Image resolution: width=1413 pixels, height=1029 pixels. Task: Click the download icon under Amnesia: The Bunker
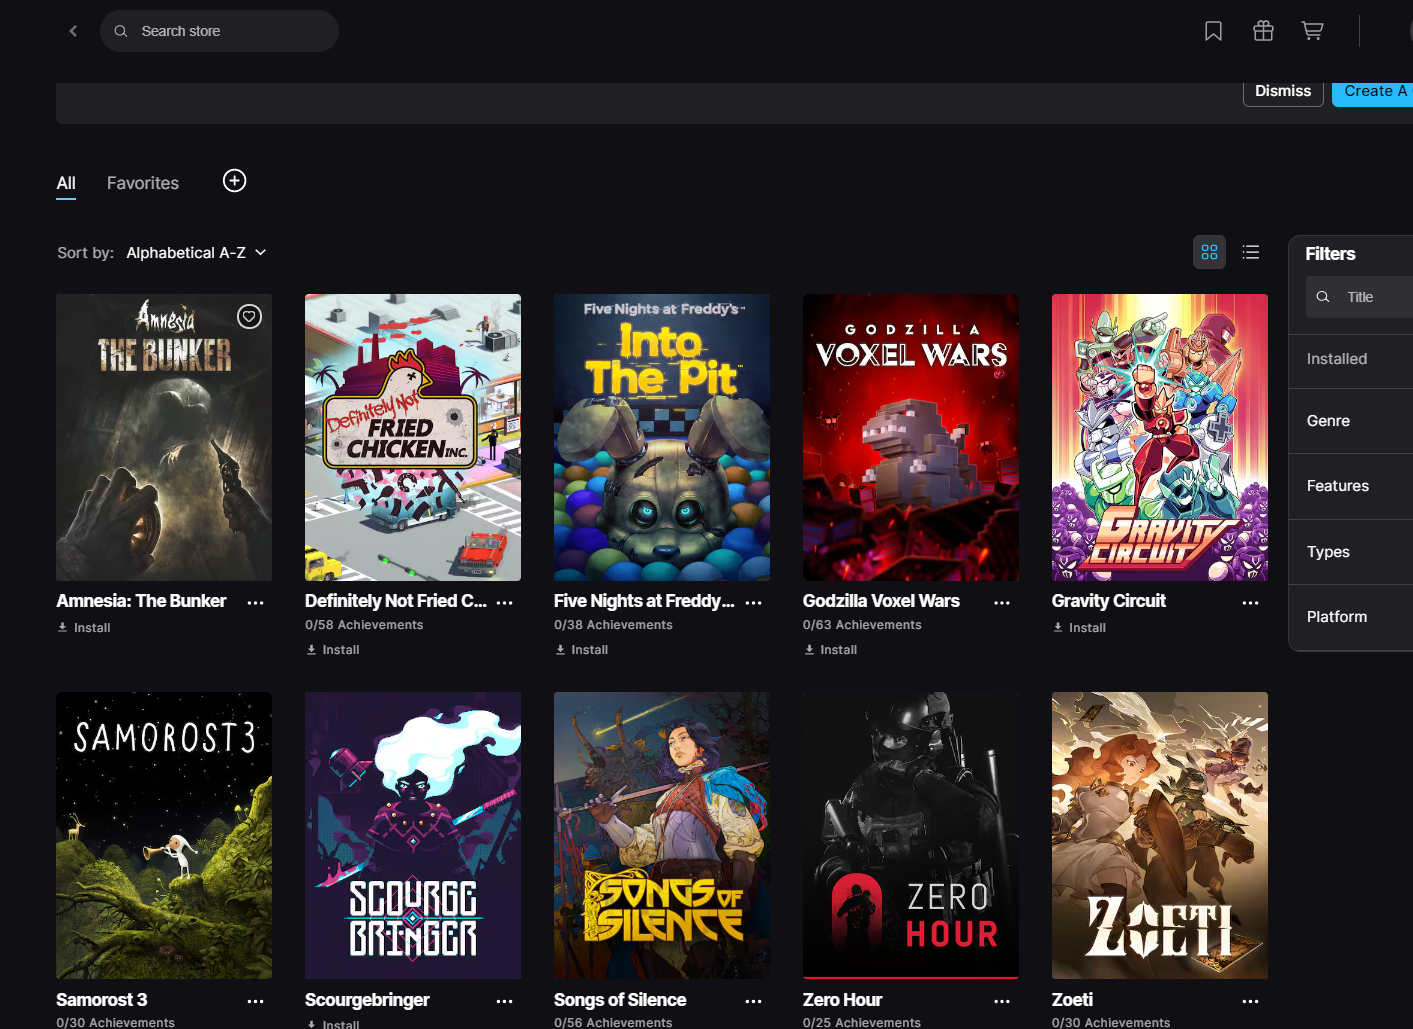[63, 628]
